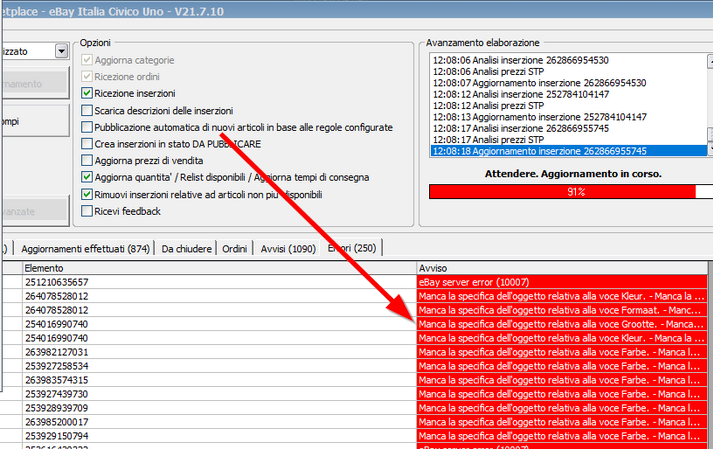Select log entry 12:08:17 Analisi inserzione 262866955745
This screenshot has height=449, width=713.
tap(568, 128)
